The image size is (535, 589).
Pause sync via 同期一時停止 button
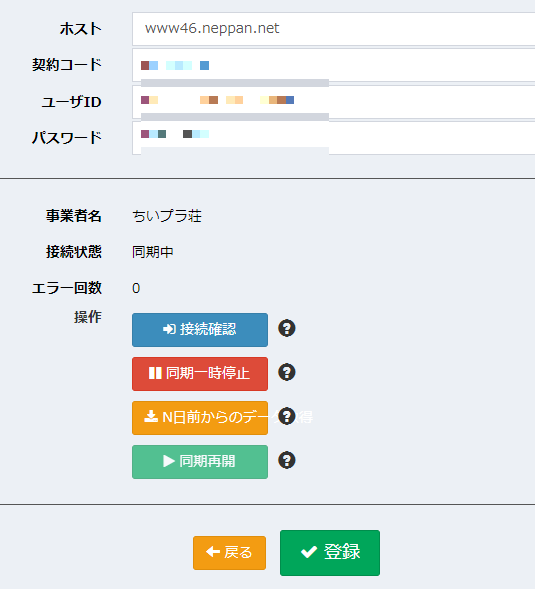pyautogui.click(x=200, y=374)
